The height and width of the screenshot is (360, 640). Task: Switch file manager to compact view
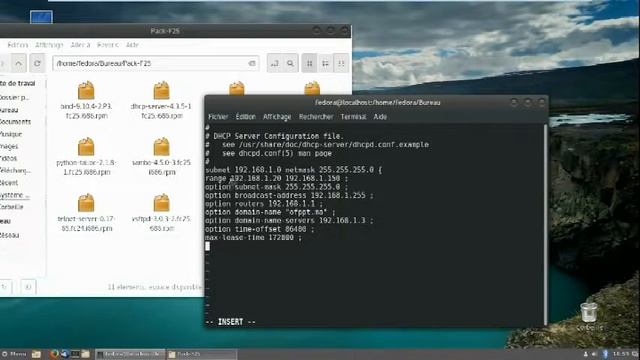341,63
